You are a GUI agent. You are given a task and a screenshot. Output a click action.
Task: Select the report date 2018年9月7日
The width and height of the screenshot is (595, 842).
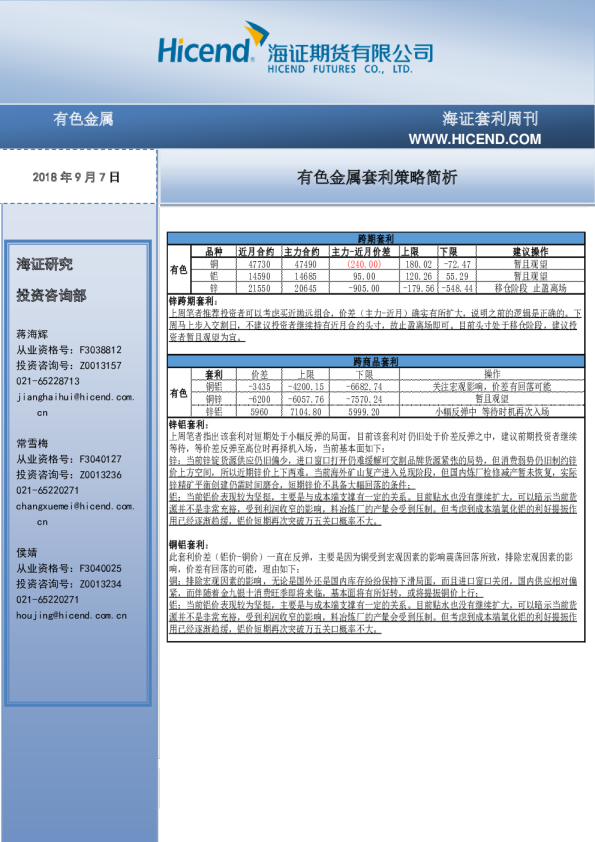tap(76, 177)
